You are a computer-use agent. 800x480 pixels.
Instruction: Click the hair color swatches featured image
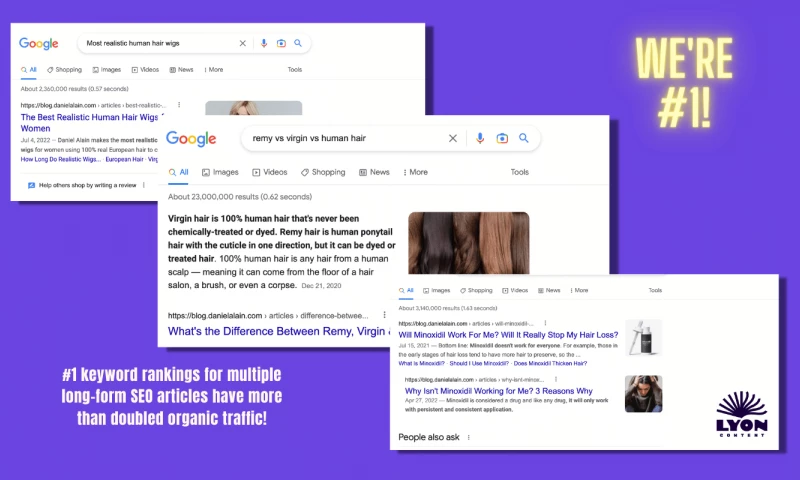click(468, 243)
